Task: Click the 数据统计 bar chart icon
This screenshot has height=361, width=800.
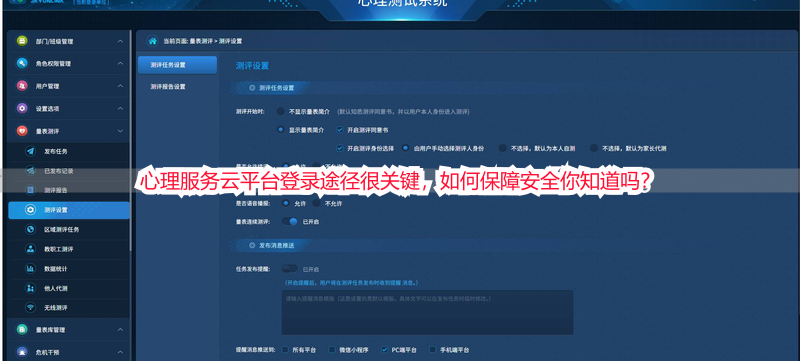Action: tap(31, 268)
